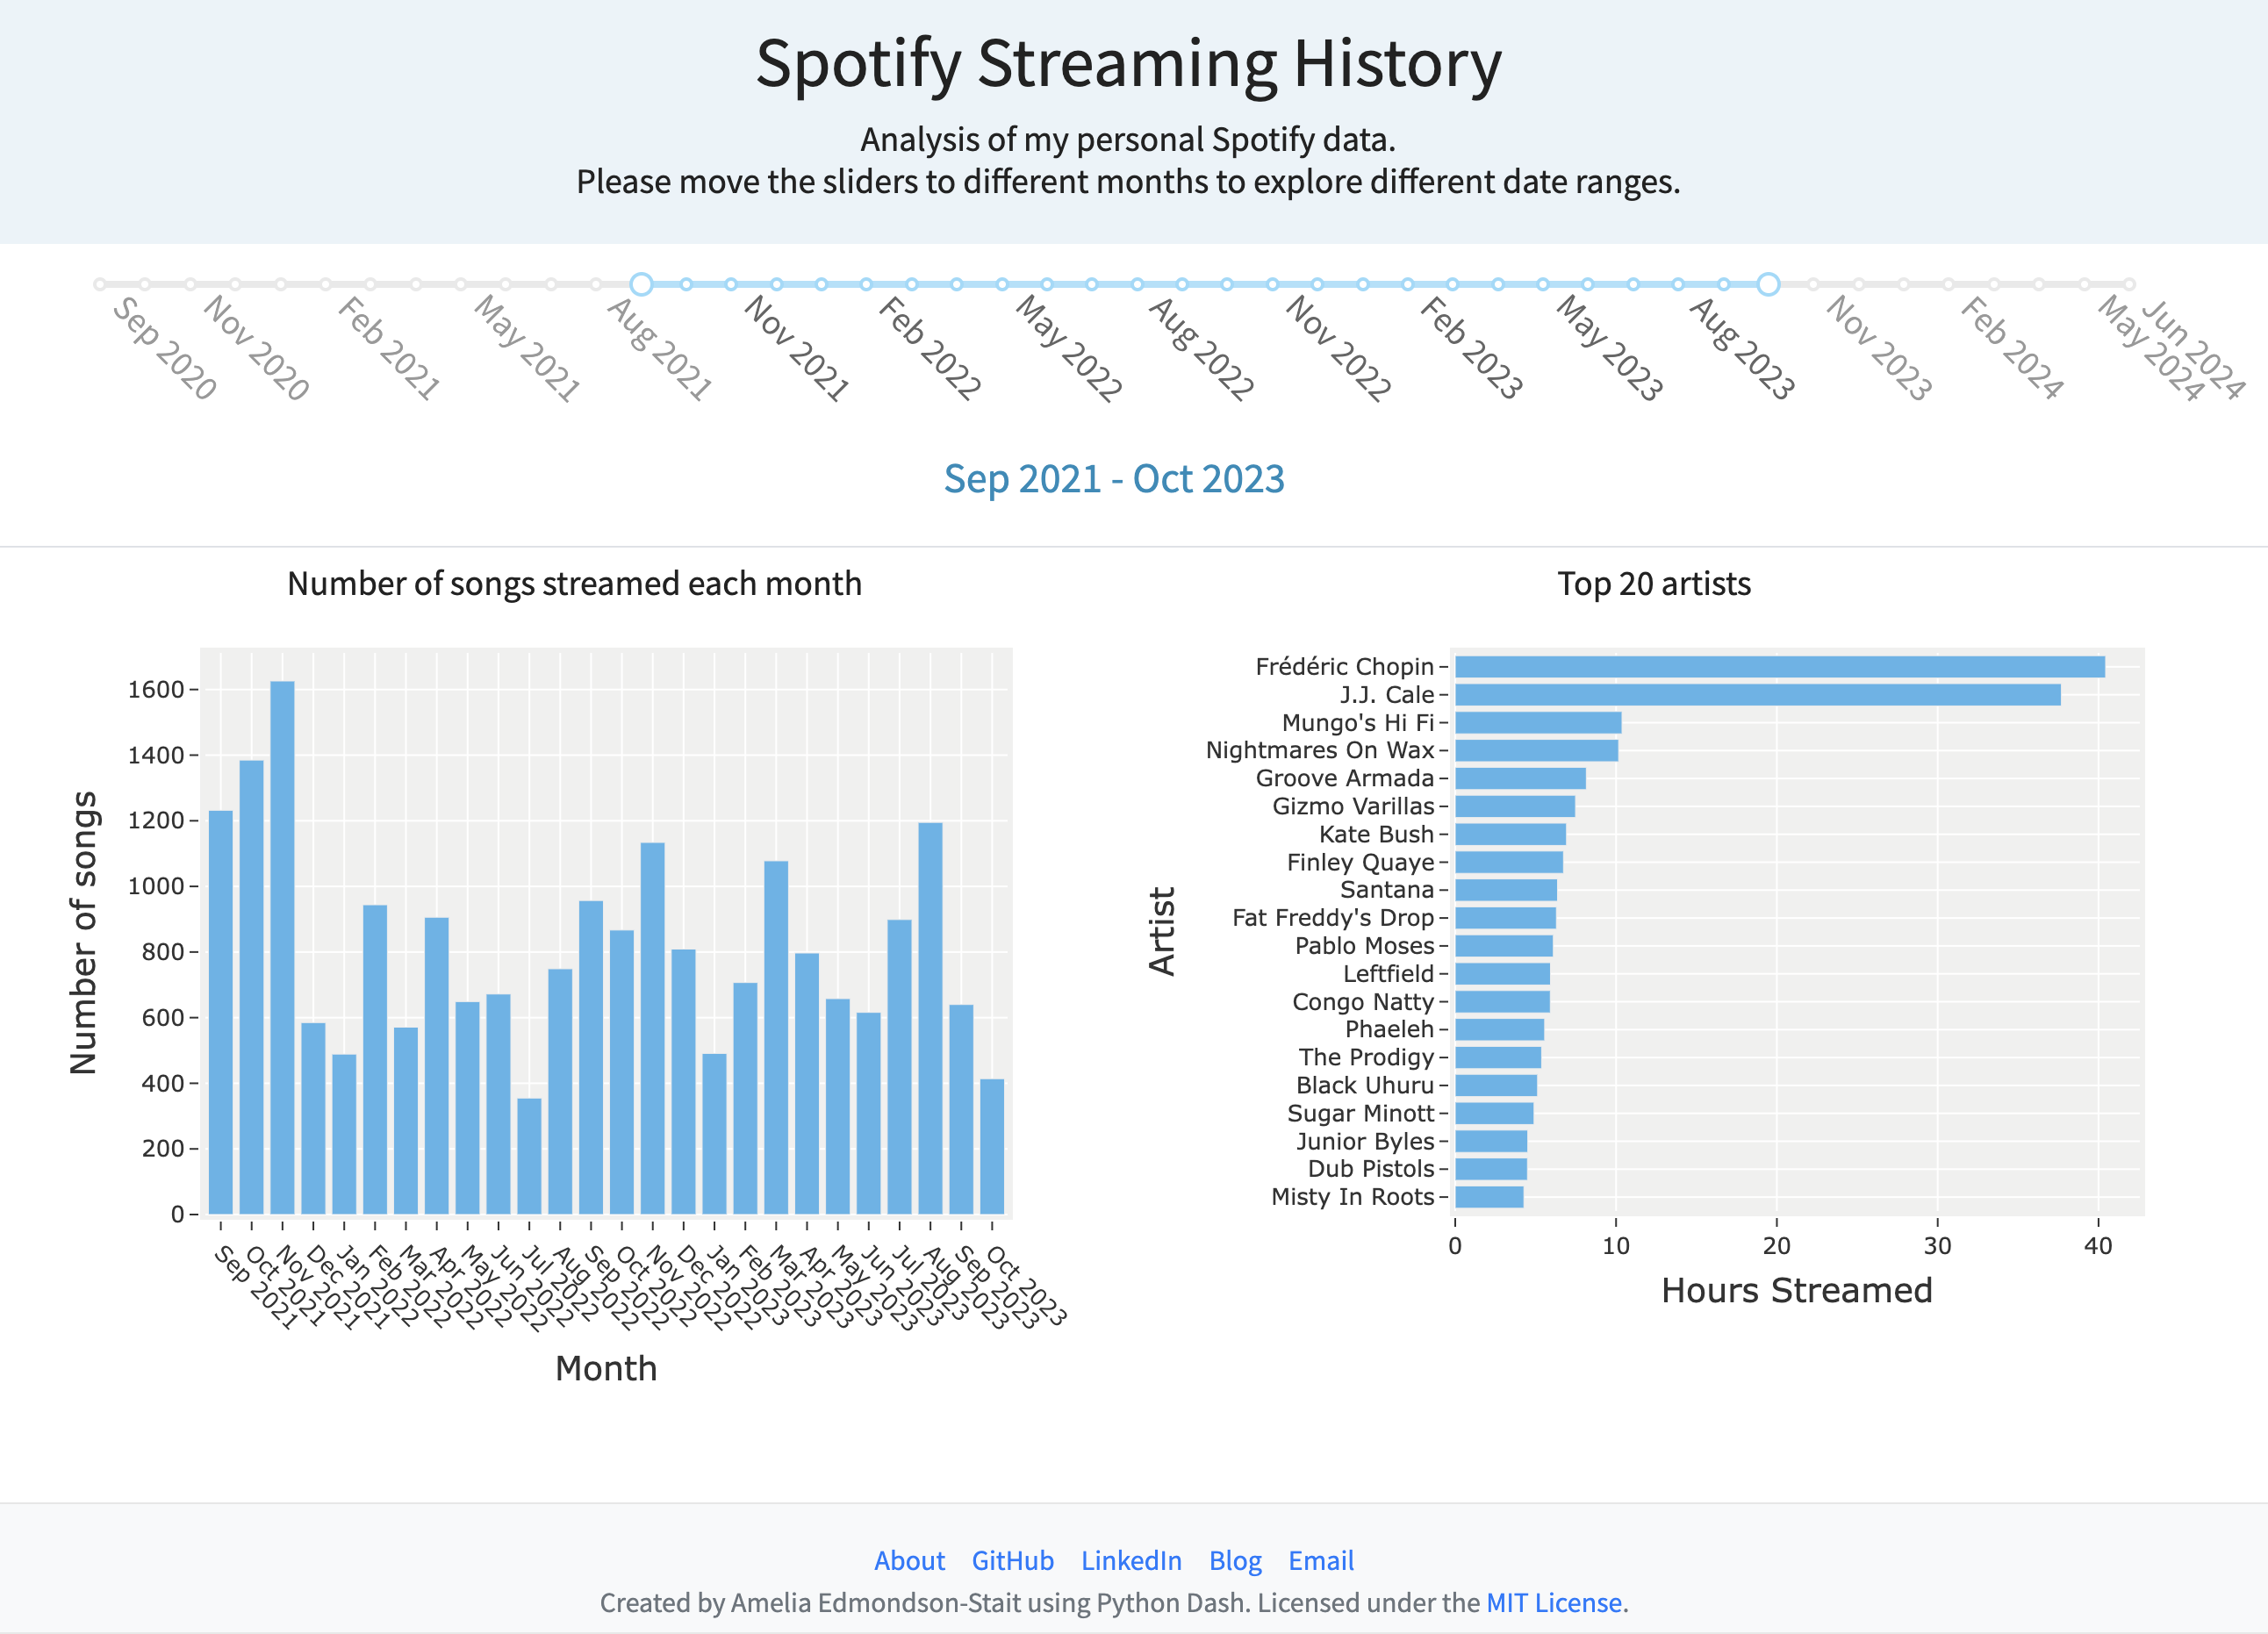Select the Groove Armada artist bar

1520,778
